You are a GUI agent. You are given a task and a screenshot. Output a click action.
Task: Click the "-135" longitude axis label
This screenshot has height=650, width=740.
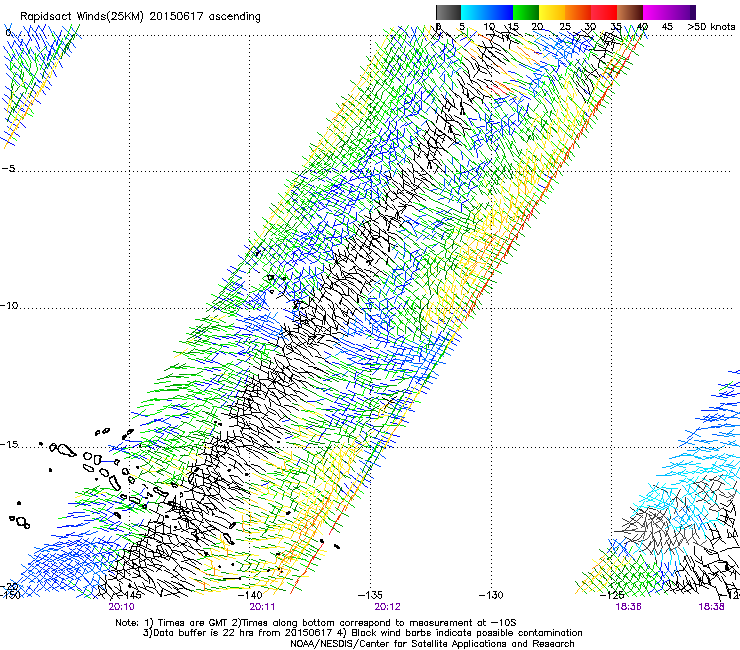point(370,595)
